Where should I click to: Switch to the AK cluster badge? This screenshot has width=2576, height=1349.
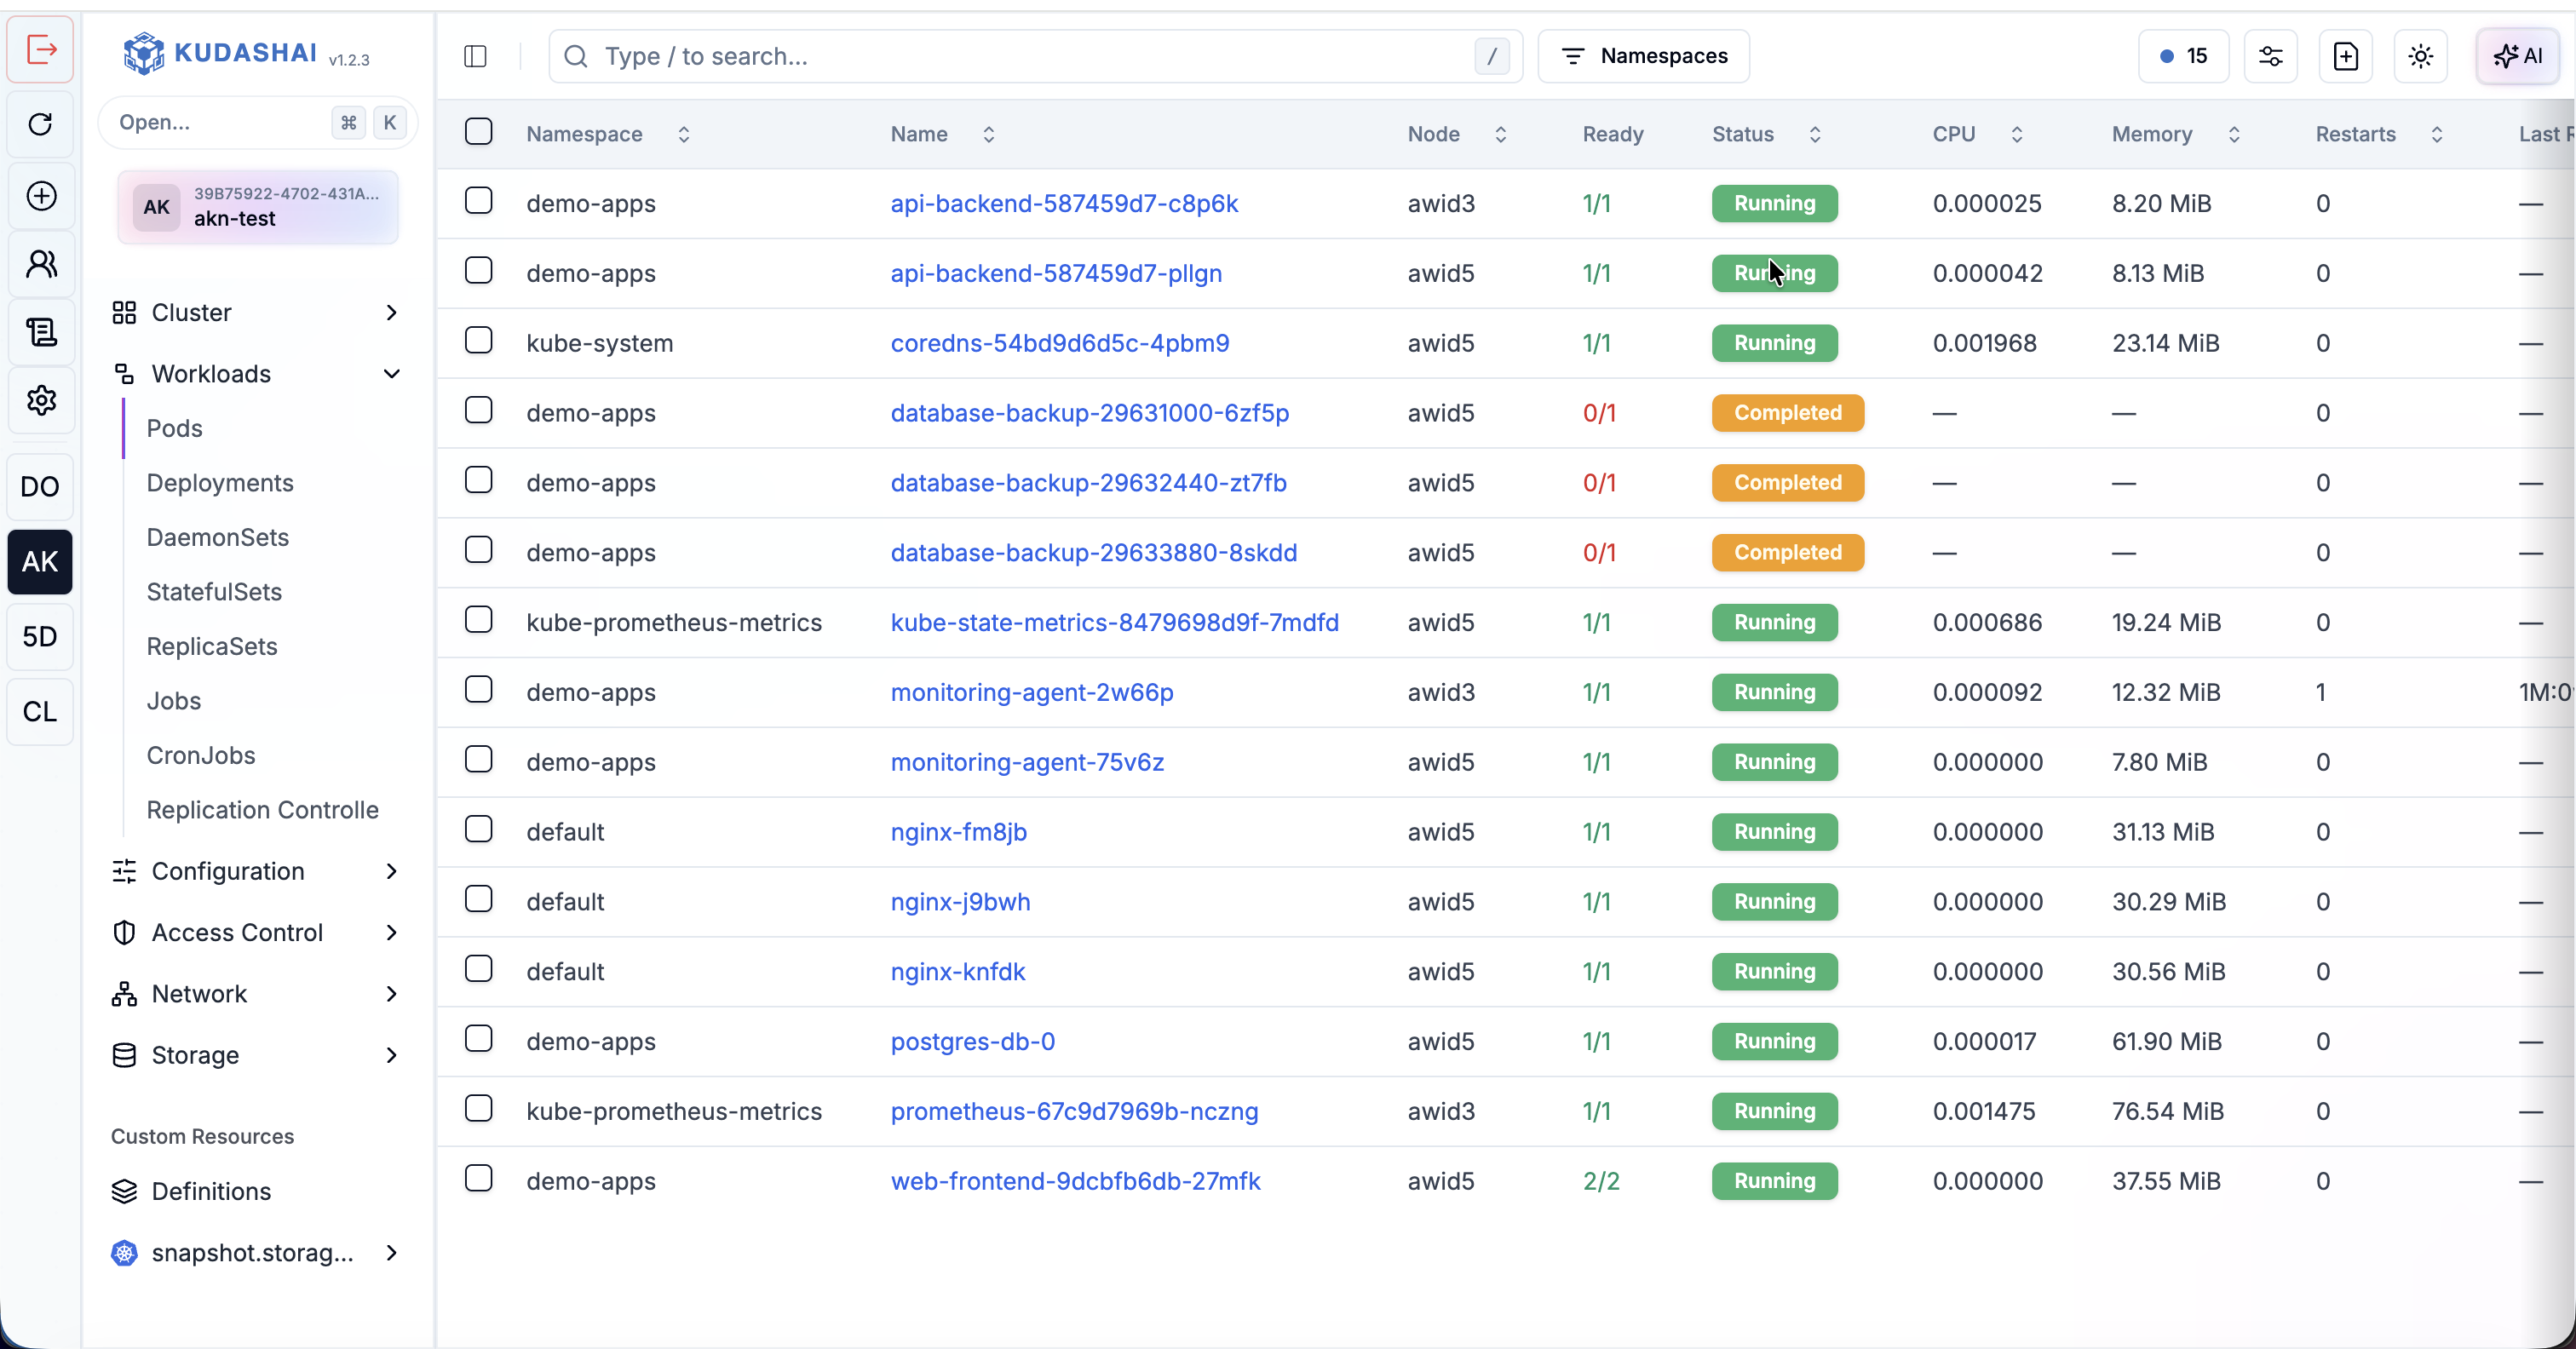tap(40, 562)
